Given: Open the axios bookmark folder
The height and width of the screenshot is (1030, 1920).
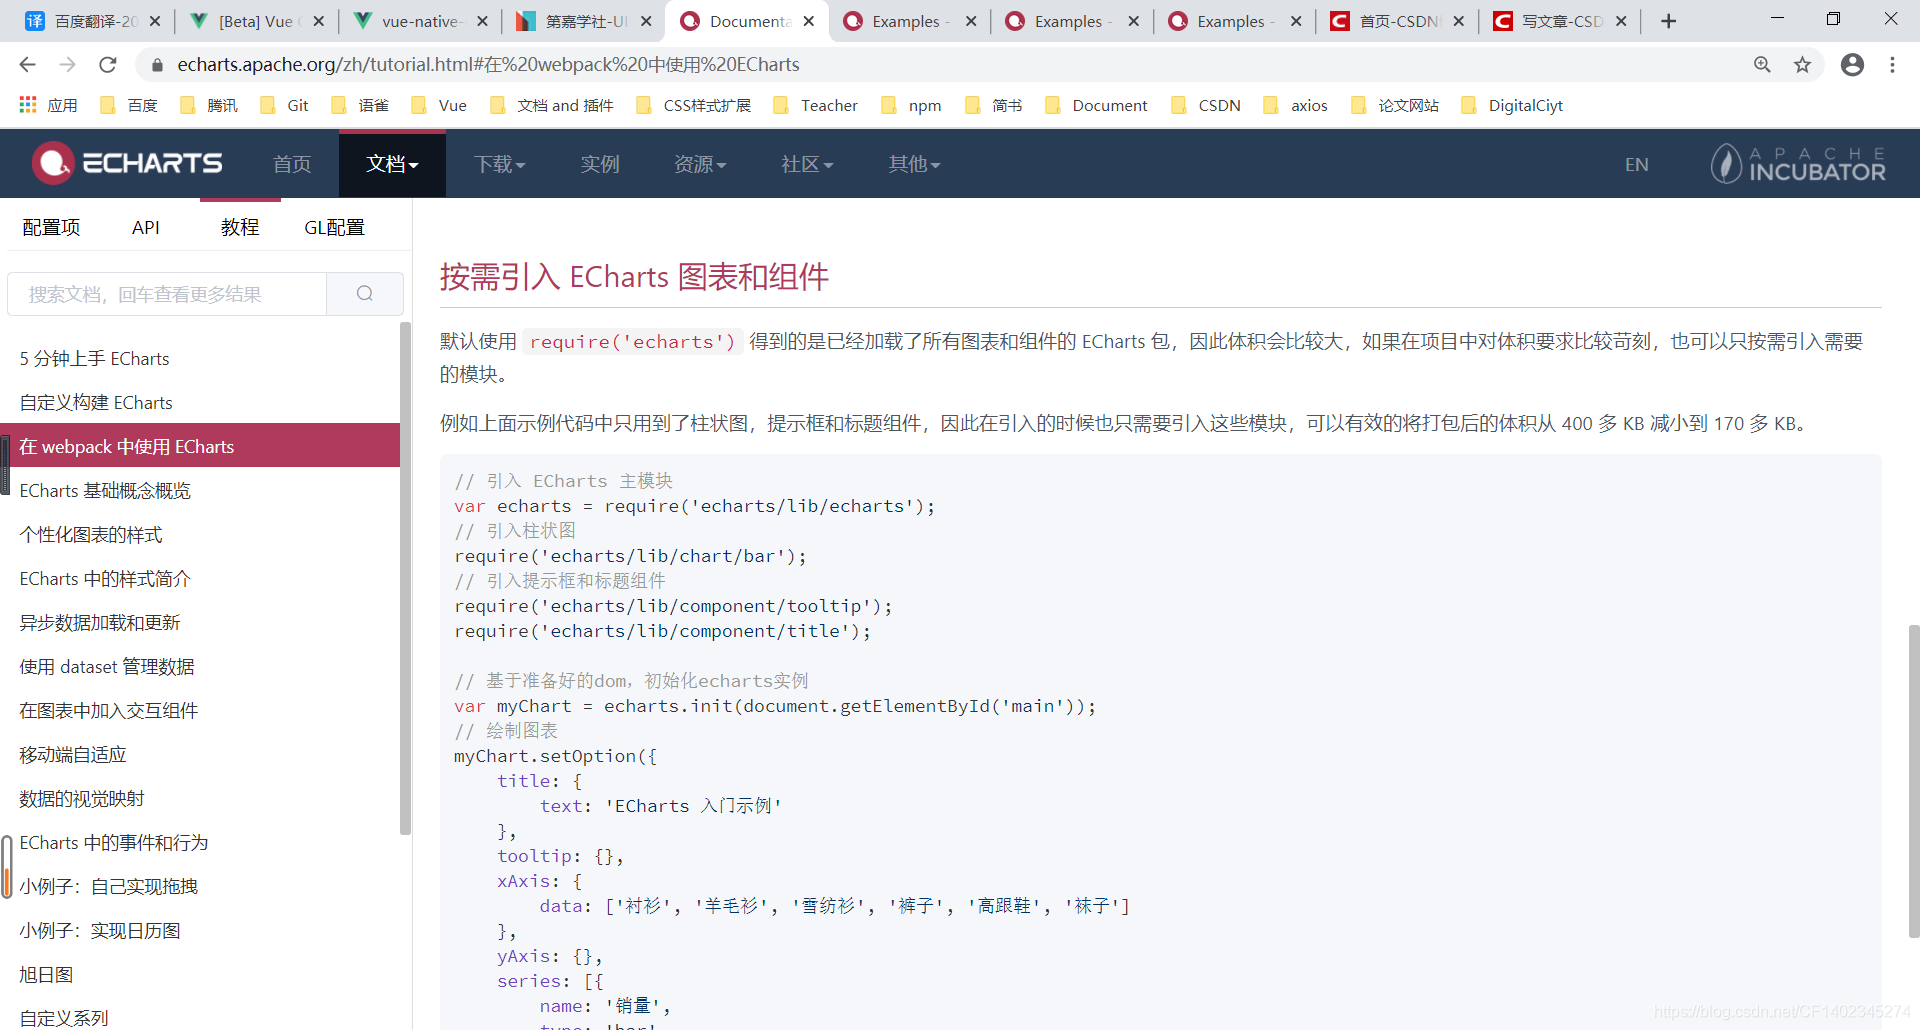Looking at the screenshot, I should coord(1295,105).
